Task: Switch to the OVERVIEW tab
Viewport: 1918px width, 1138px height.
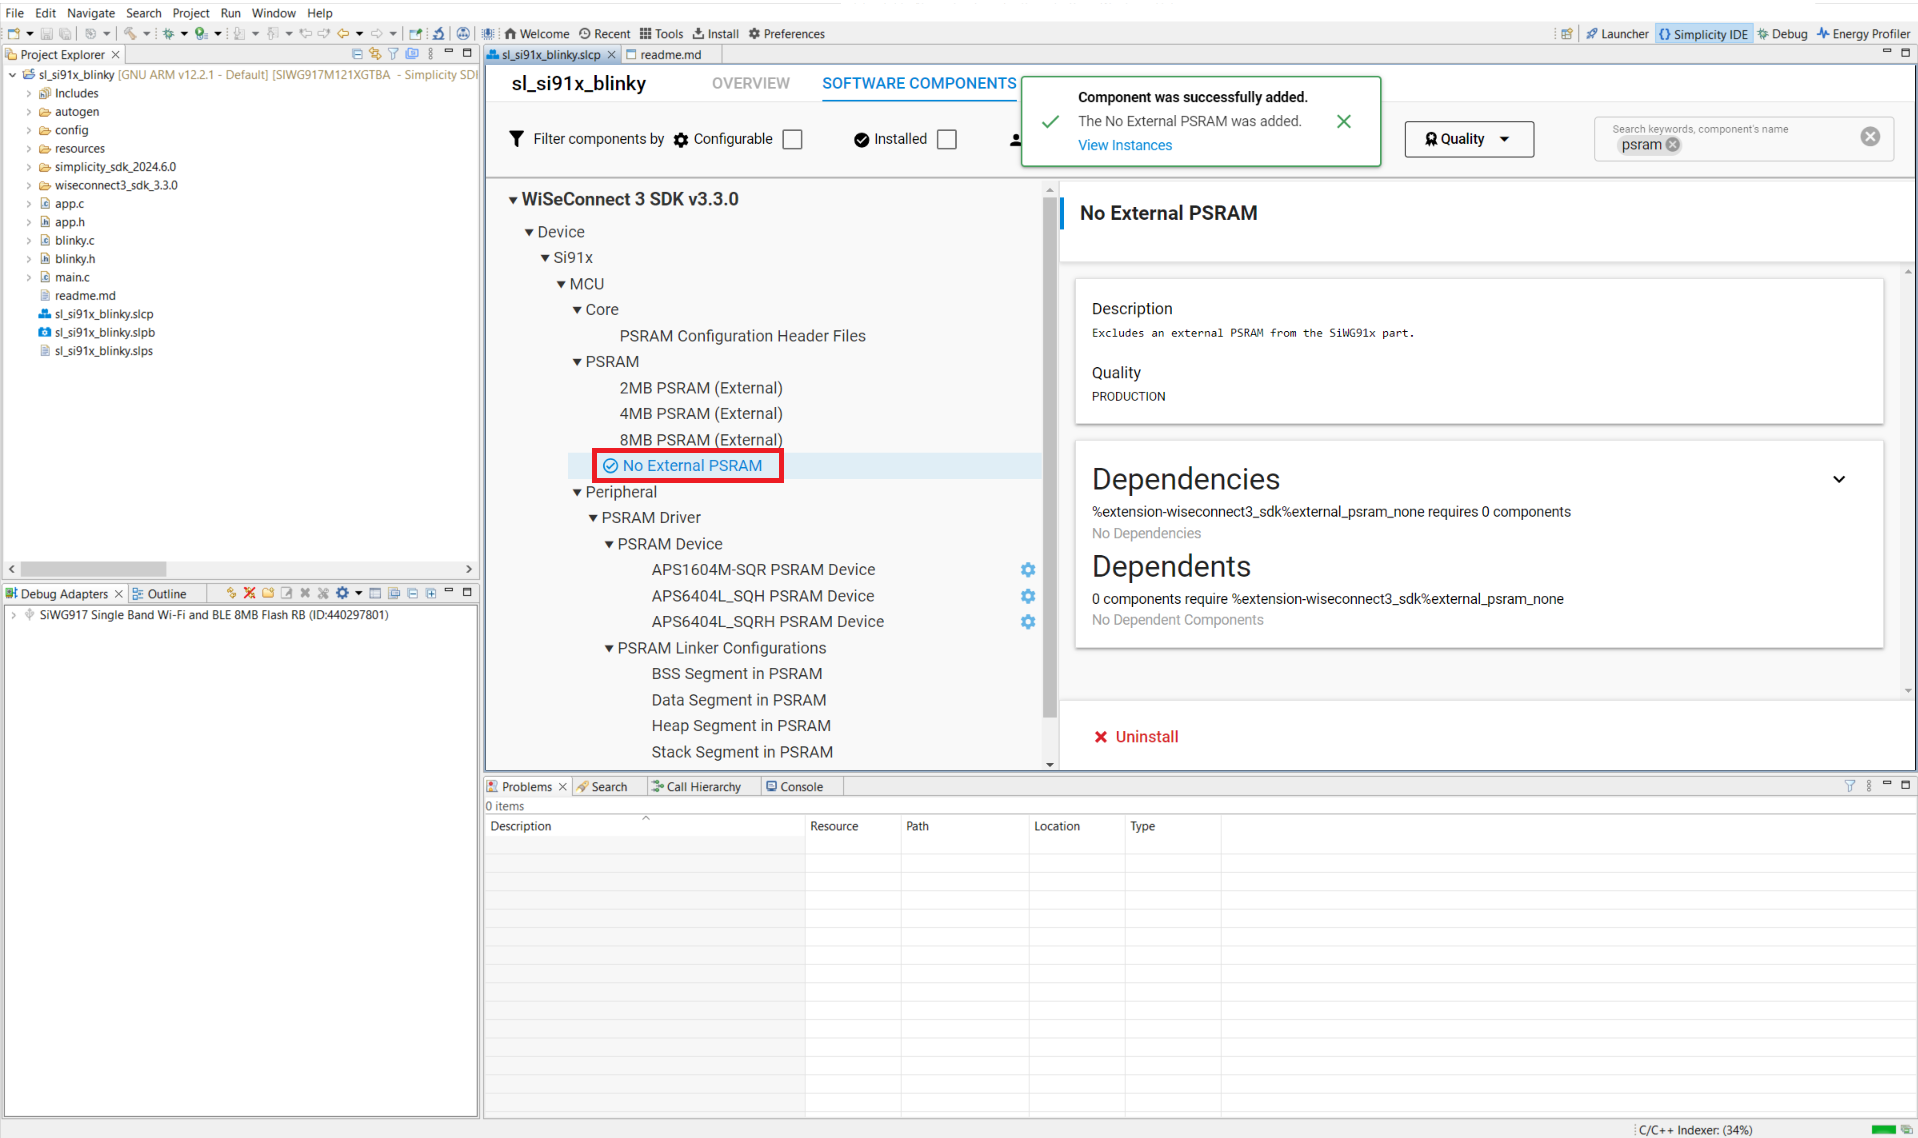Action: (750, 83)
